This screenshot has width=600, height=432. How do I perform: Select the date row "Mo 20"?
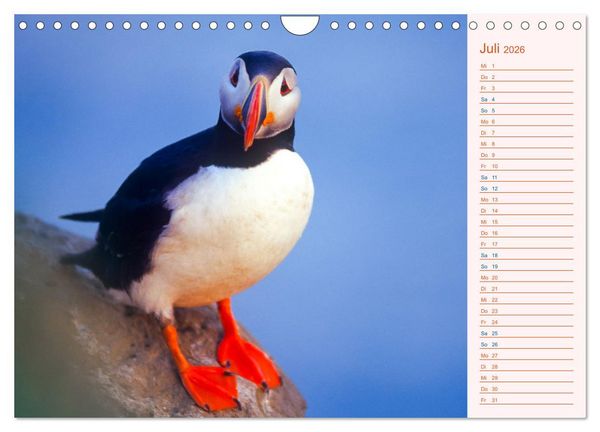pyautogui.click(x=527, y=277)
